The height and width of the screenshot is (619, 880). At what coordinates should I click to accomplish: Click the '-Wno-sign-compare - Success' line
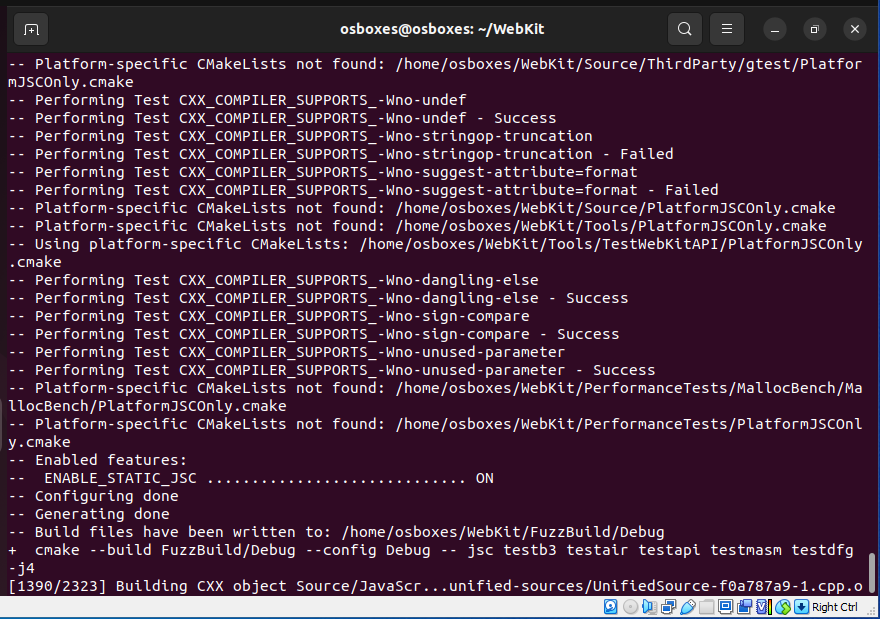[314, 334]
